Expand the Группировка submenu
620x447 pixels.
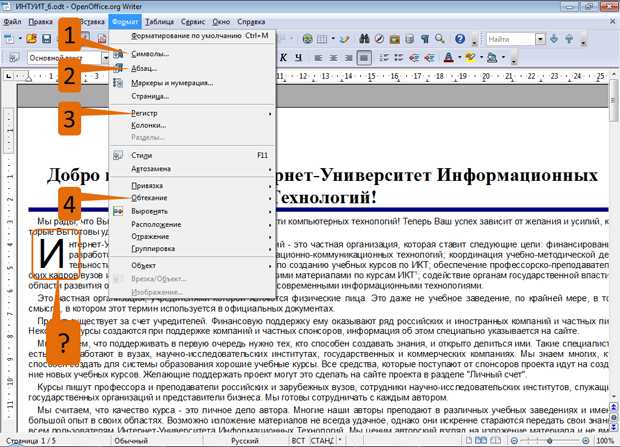point(192,249)
